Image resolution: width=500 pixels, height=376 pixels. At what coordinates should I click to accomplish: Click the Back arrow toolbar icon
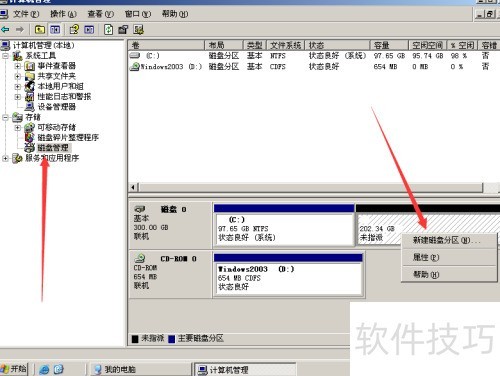[5, 30]
